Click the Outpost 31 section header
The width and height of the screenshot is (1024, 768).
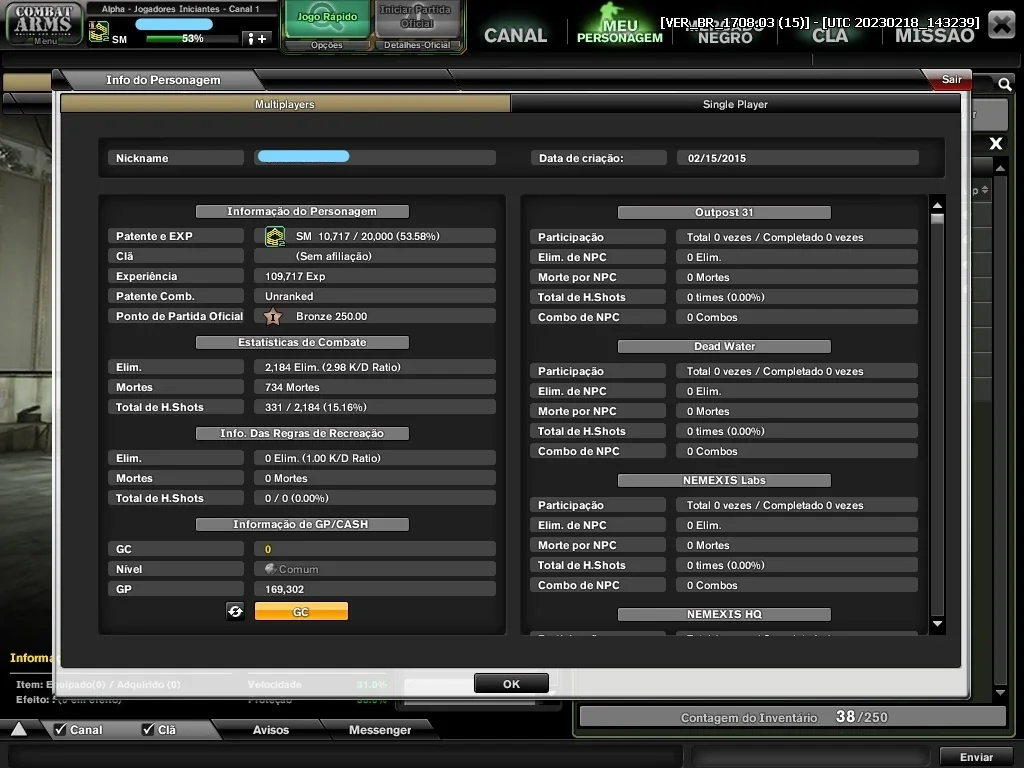(x=724, y=212)
